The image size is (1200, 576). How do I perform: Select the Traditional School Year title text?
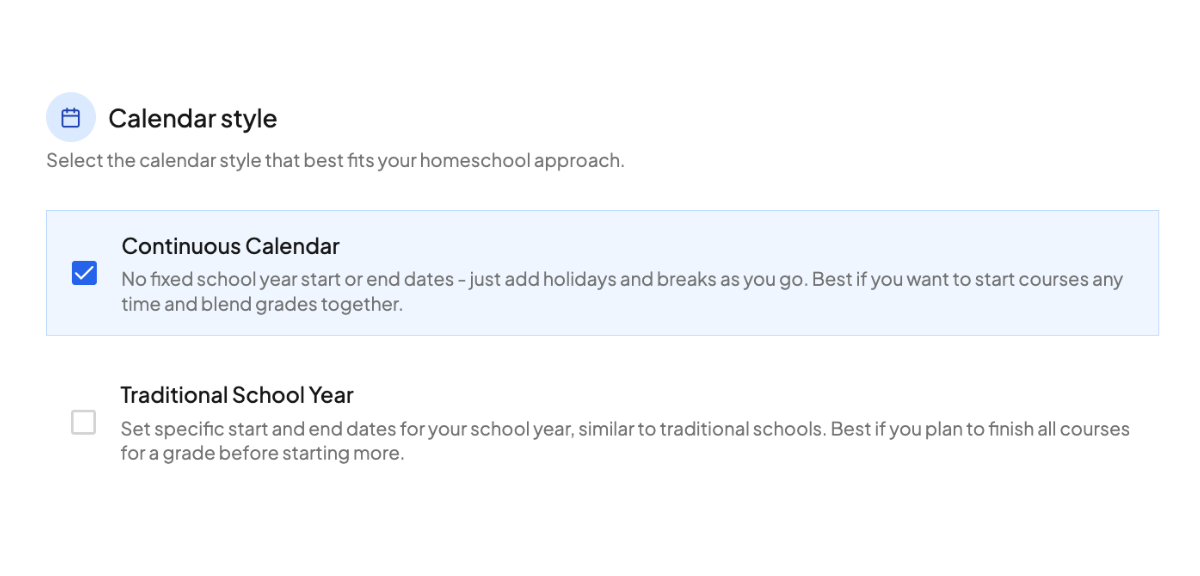point(237,395)
